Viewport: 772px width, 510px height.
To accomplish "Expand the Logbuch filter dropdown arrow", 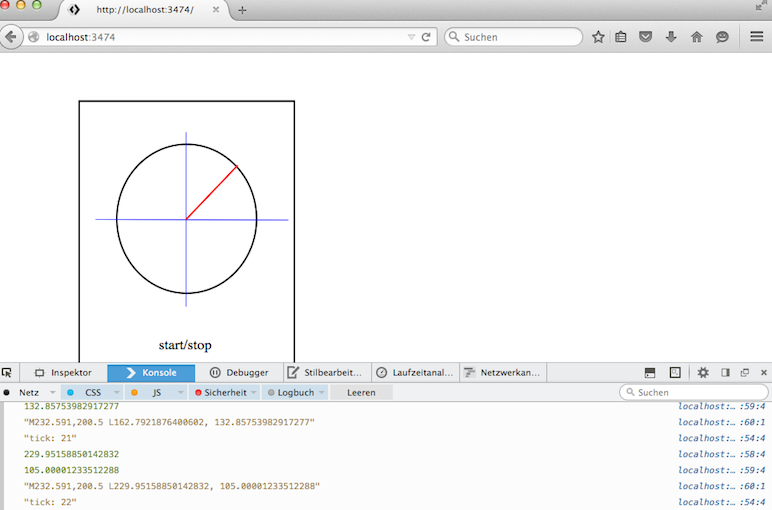I will pos(322,393).
